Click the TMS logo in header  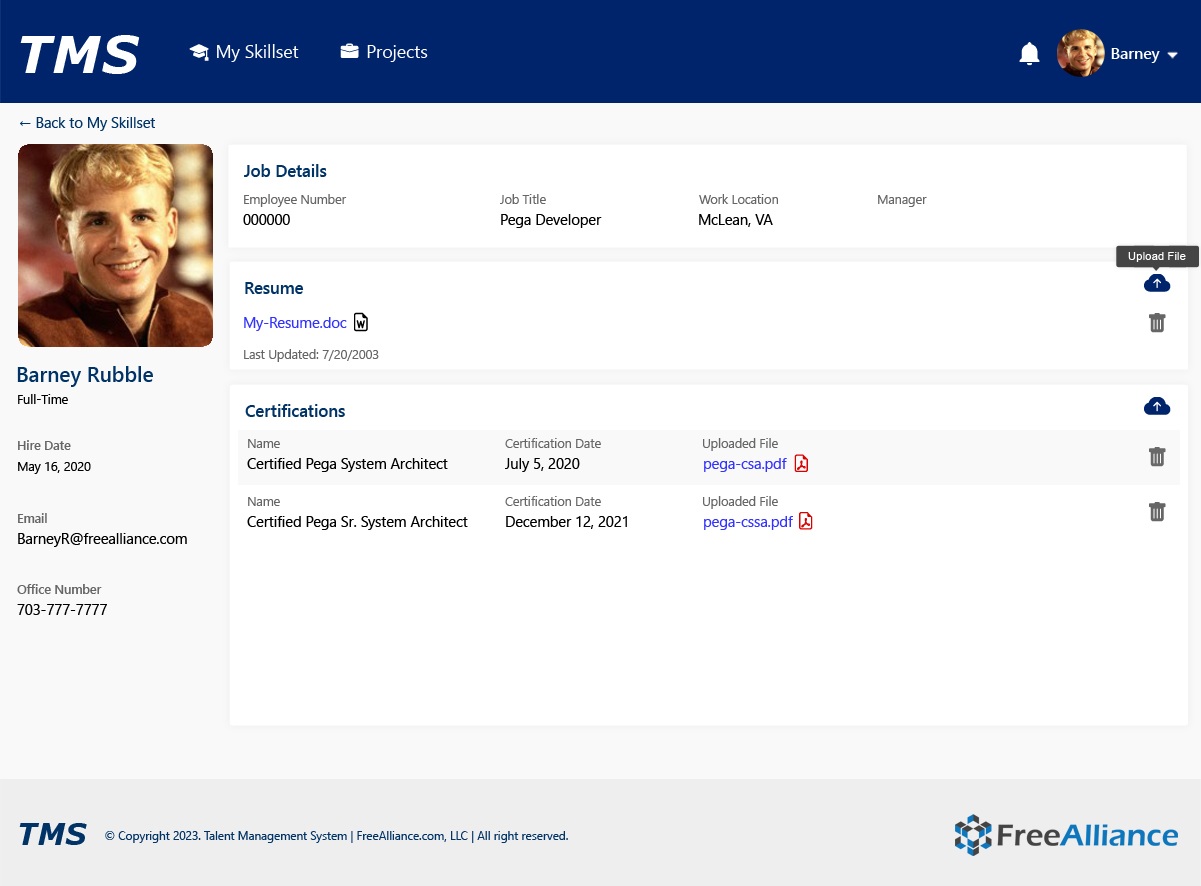click(x=79, y=54)
